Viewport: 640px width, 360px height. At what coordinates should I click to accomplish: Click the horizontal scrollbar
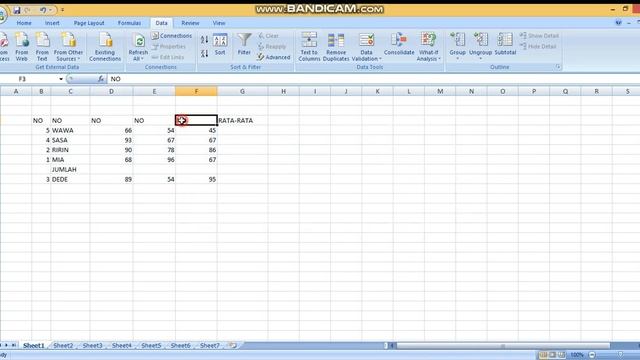tap(503, 346)
